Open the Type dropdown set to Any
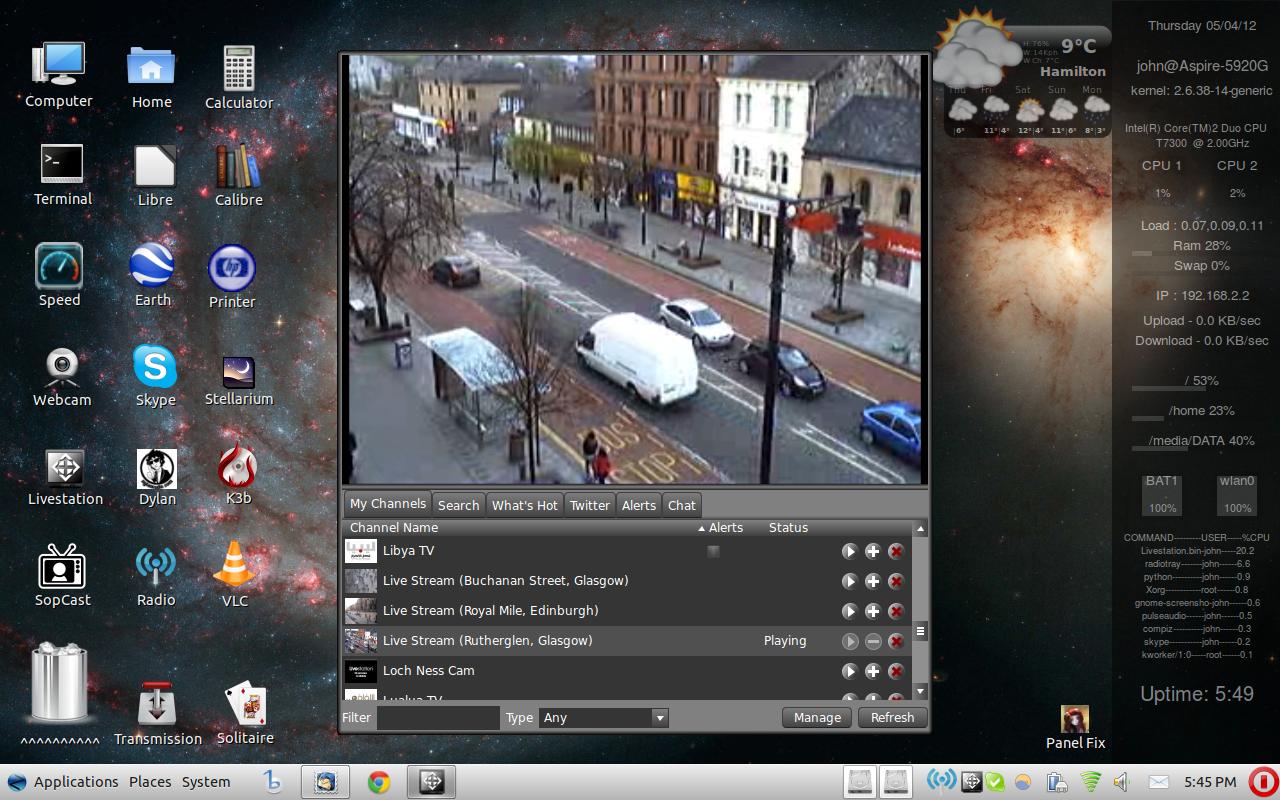This screenshot has width=1280, height=800. [604, 717]
